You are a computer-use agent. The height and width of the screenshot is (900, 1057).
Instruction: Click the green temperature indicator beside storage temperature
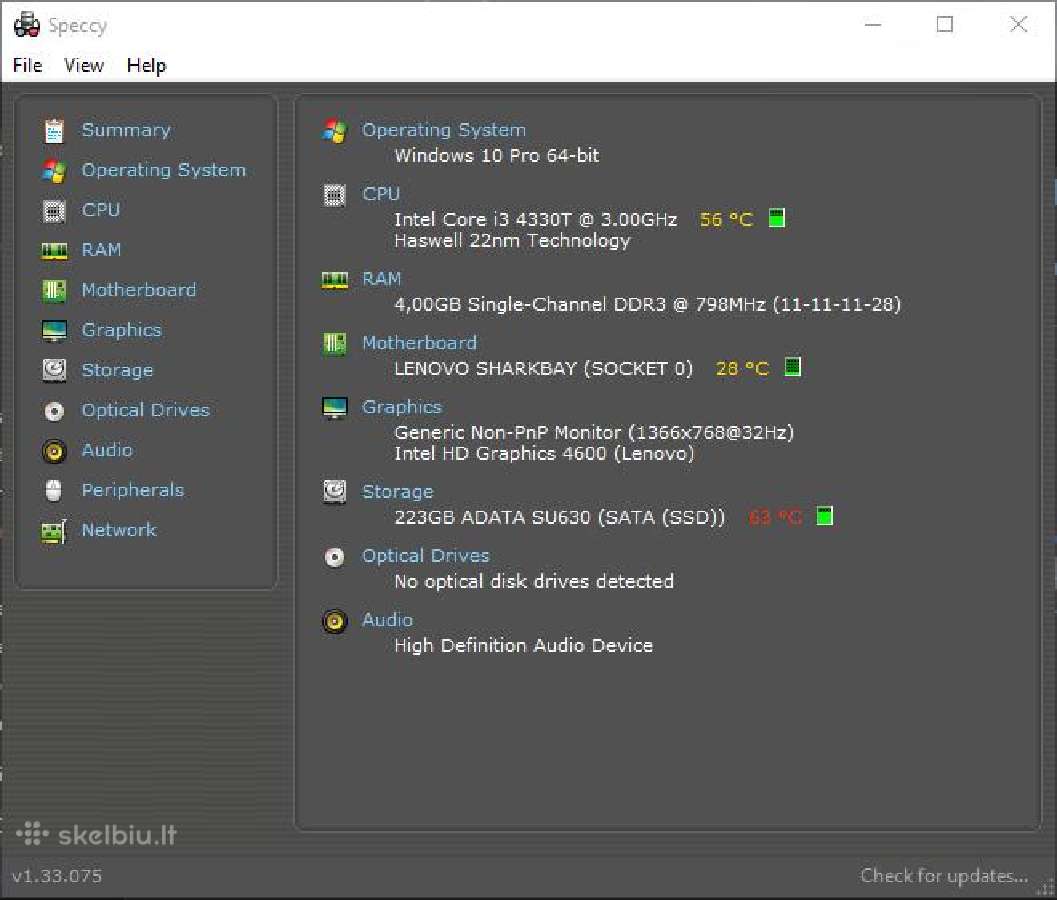coord(824,516)
